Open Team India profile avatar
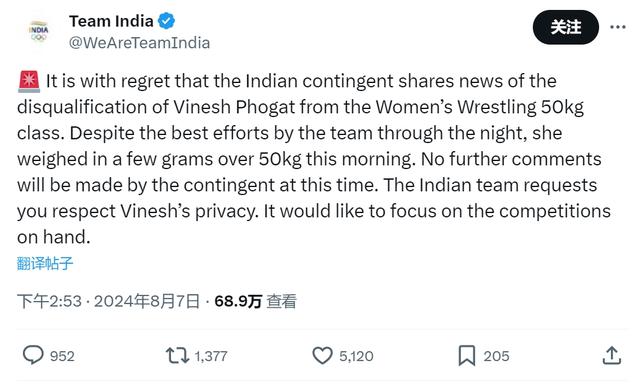 [39, 31]
